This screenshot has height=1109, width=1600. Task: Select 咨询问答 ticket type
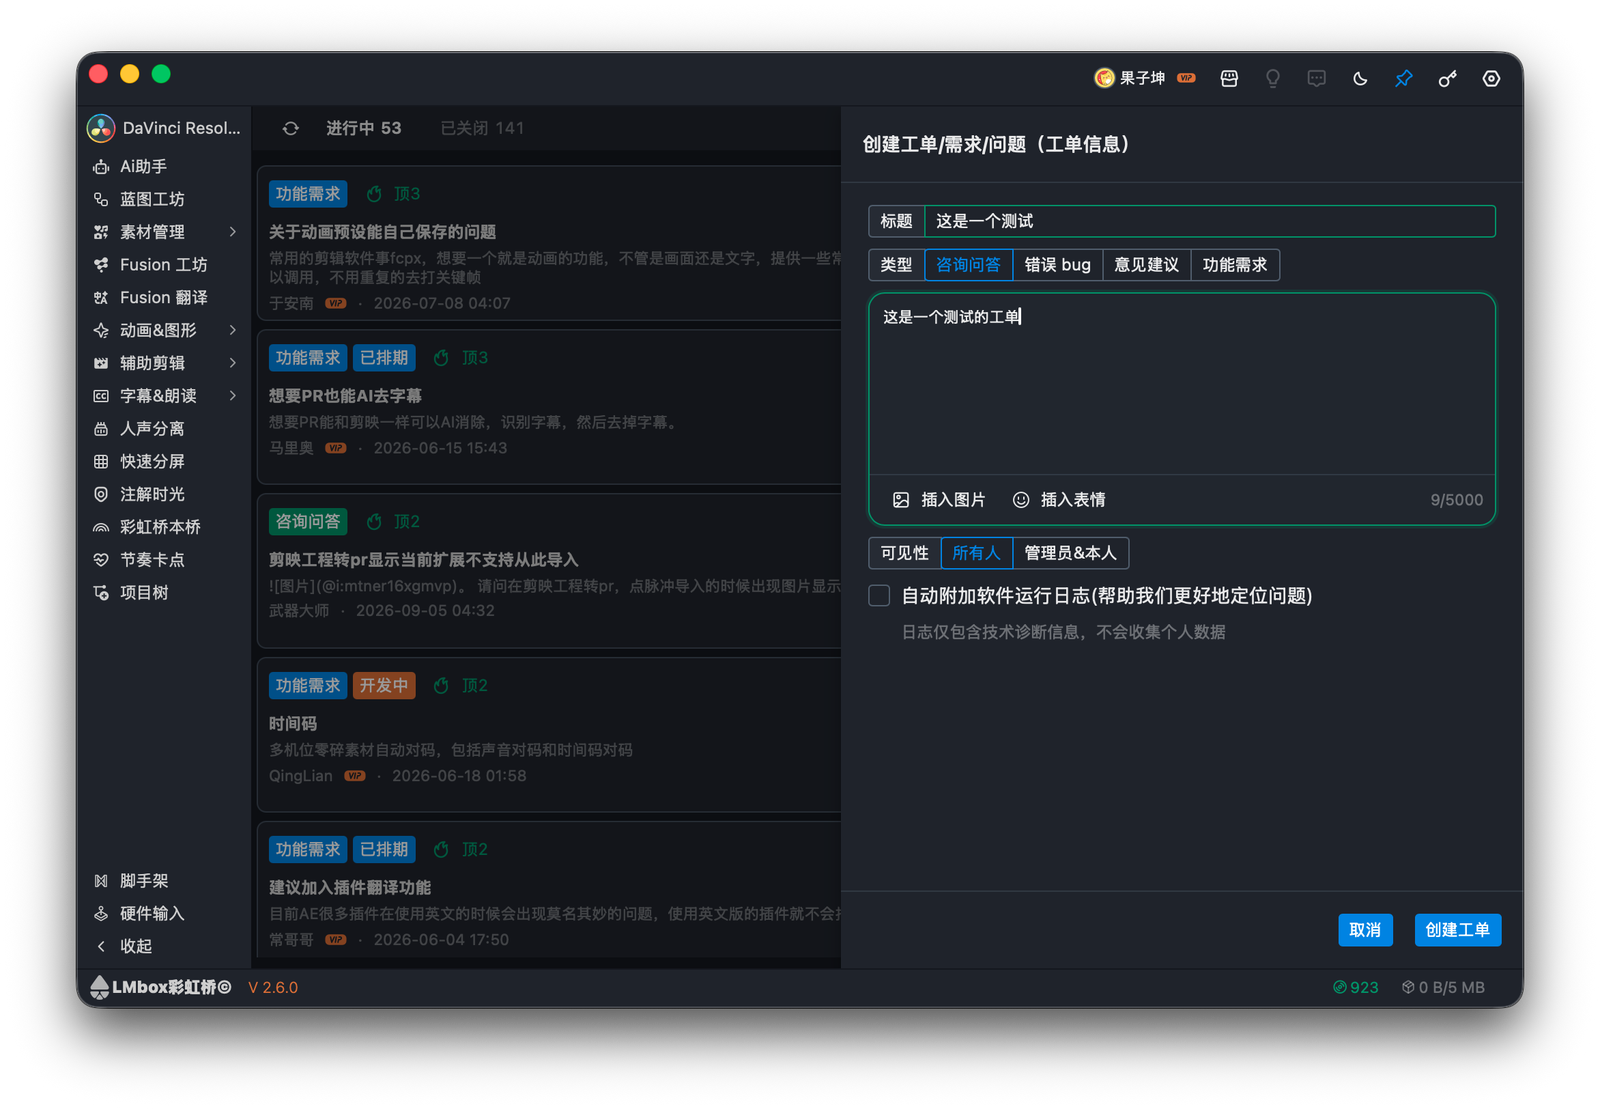968,265
